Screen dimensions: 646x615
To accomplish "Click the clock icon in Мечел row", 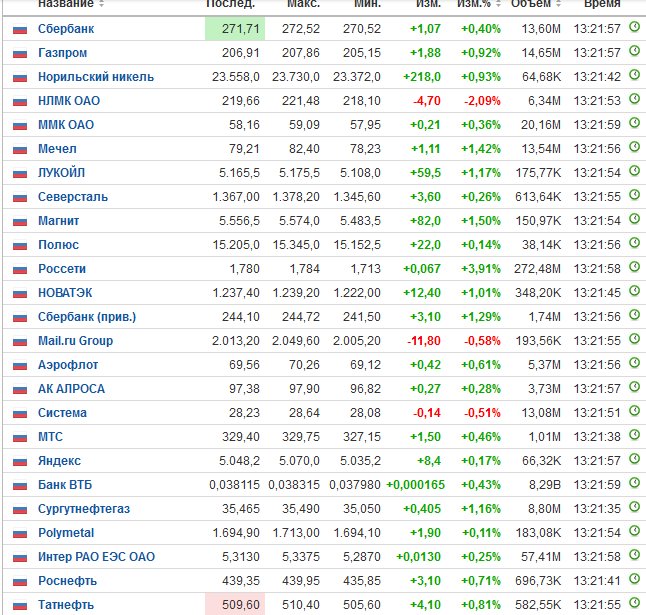I will [634, 147].
